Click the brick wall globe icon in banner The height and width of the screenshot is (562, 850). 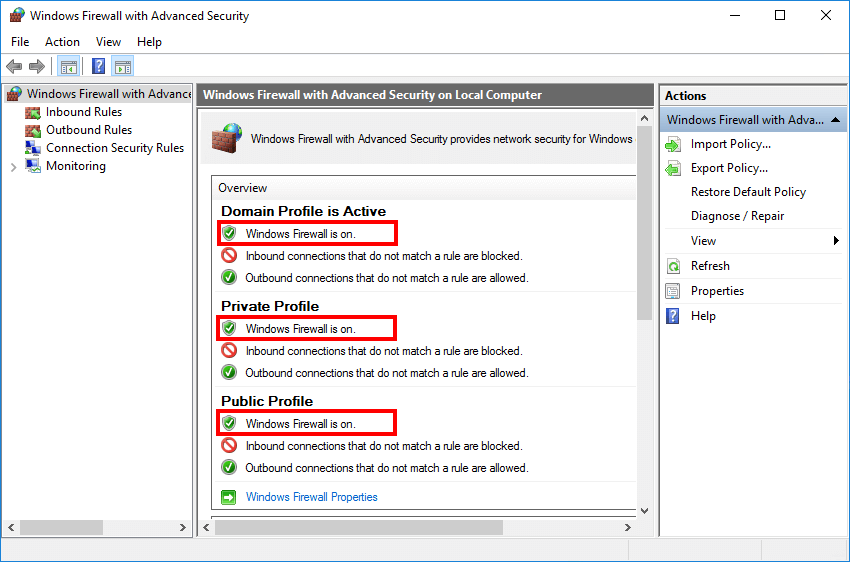coord(227,139)
